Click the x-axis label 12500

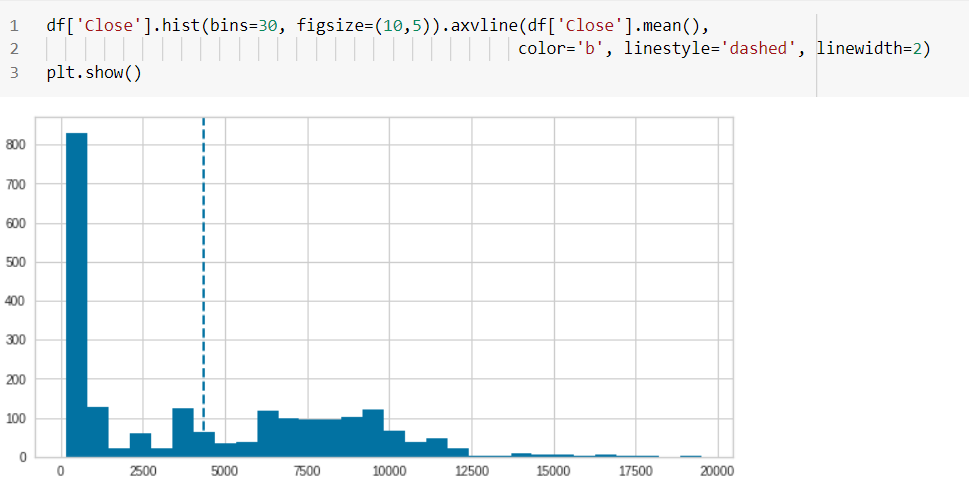pos(472,471)
